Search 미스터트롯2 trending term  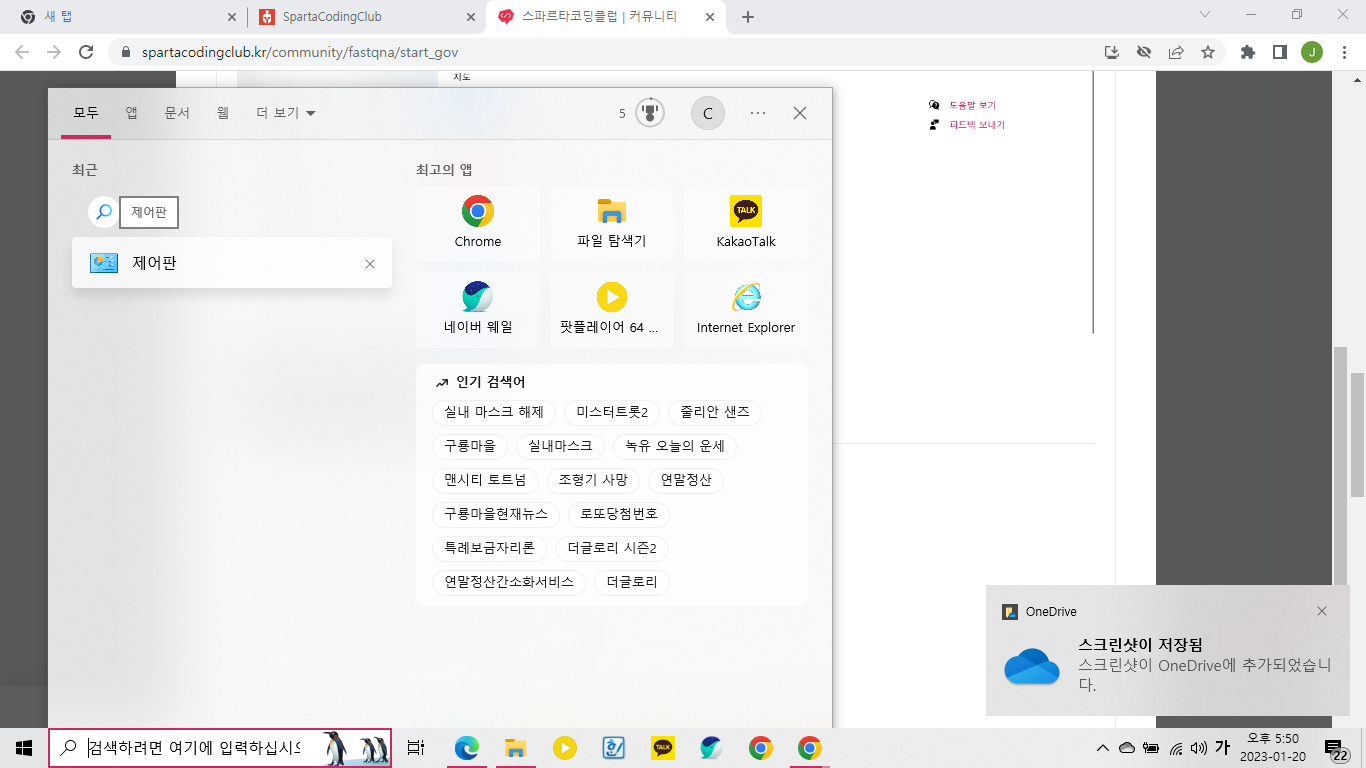[x=612, y=412]
